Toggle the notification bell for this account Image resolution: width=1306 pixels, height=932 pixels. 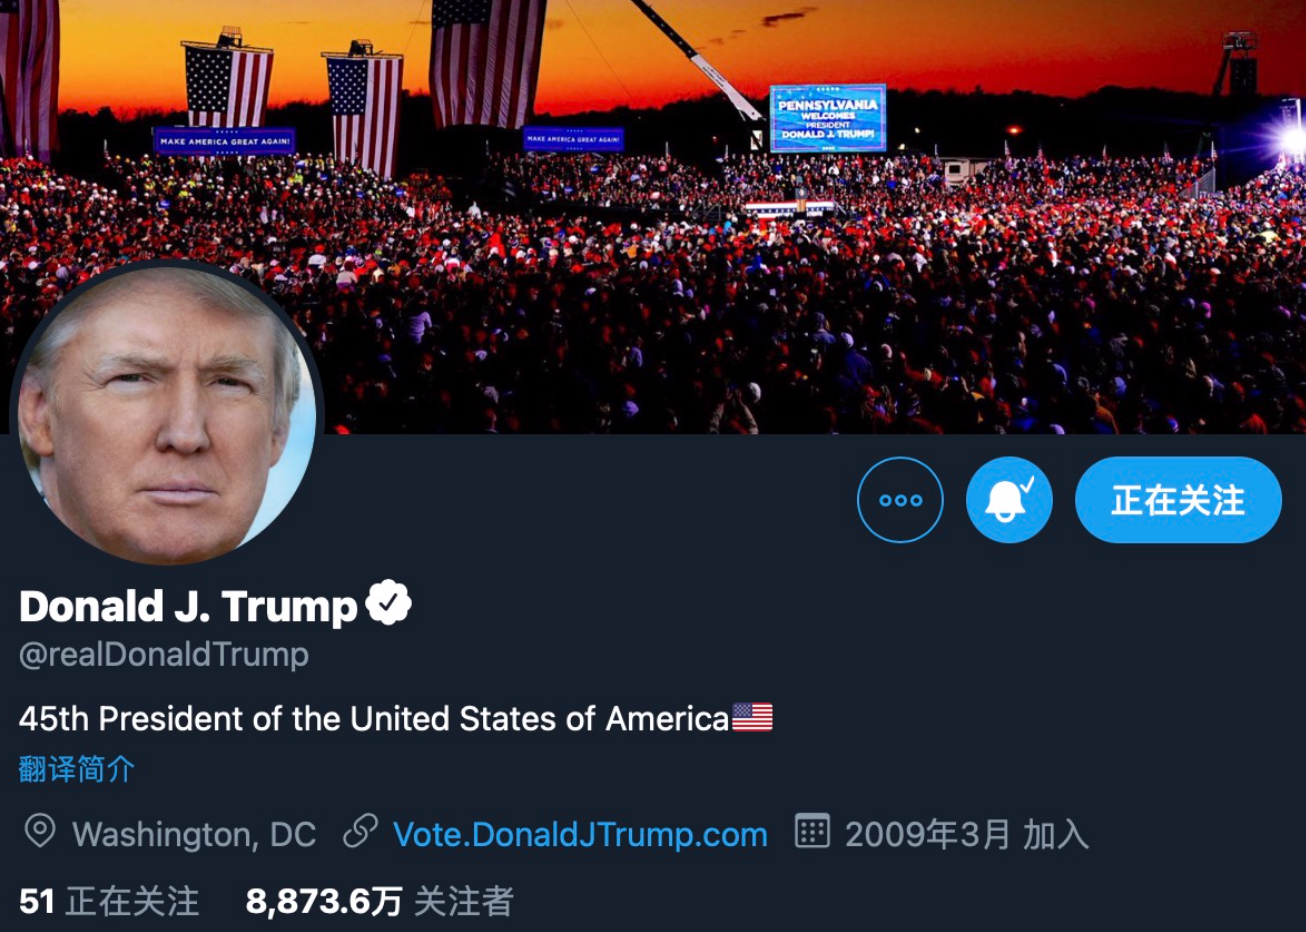click(x=1009, y=500)
